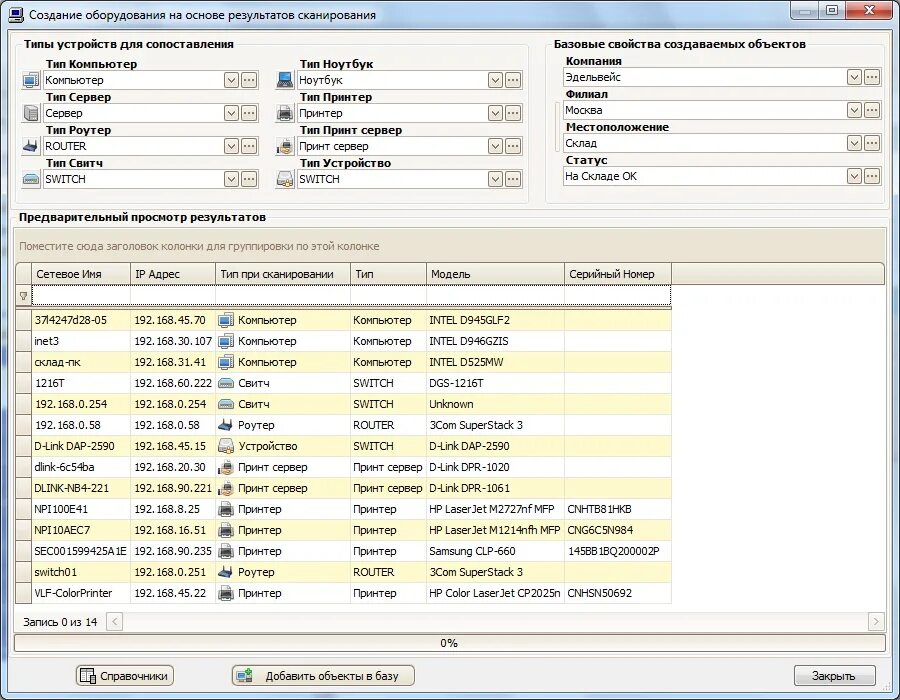Click the print server icon beside Тип Принт сервер
Image resolution: width=900 pixels, height=700 pixels.
pos(285,146)
